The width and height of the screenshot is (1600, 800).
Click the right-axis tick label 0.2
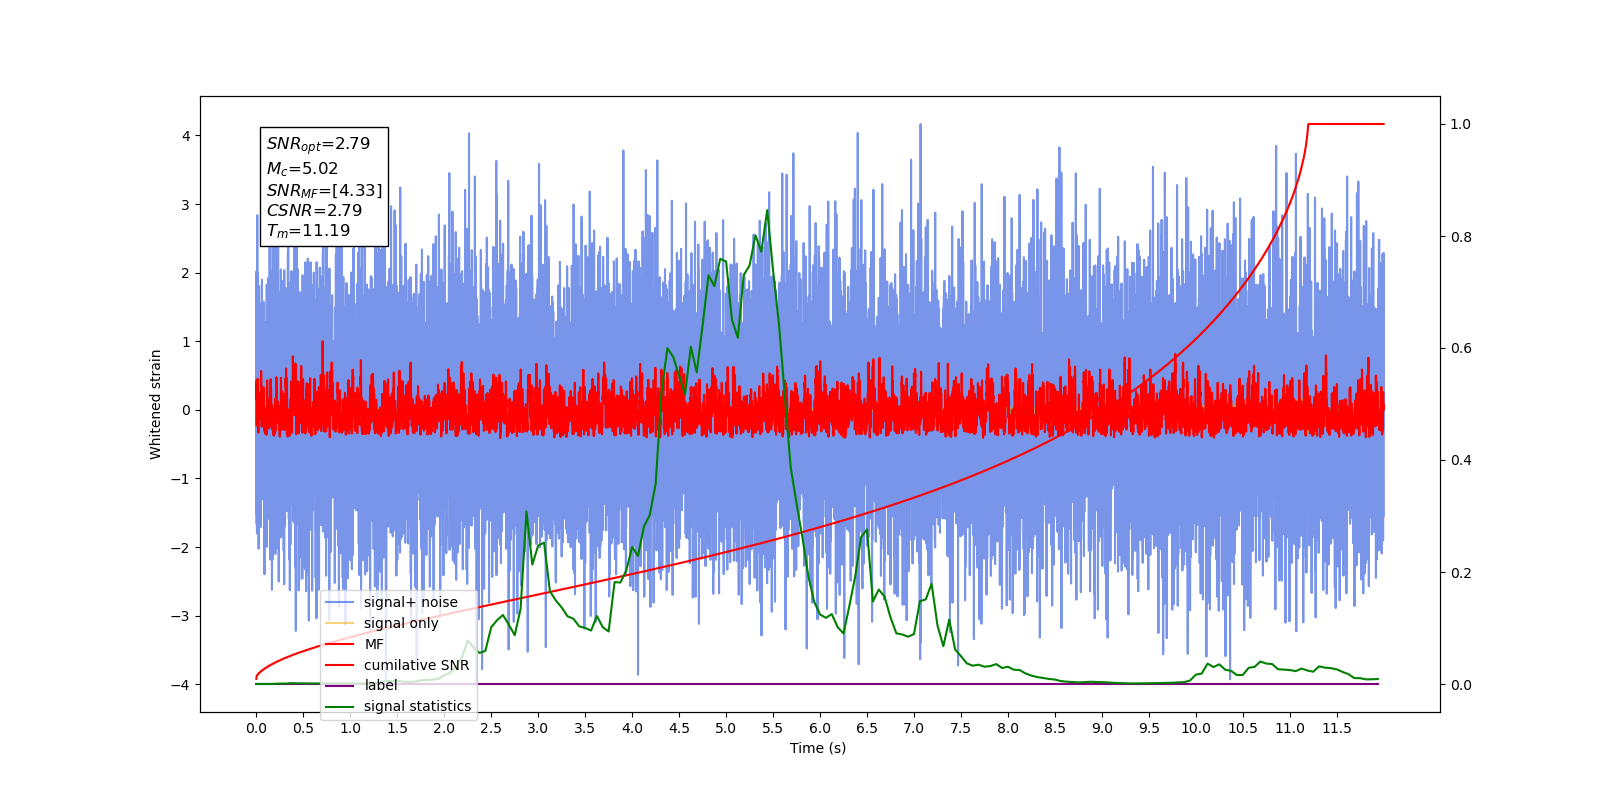(x=1461, y=573)
